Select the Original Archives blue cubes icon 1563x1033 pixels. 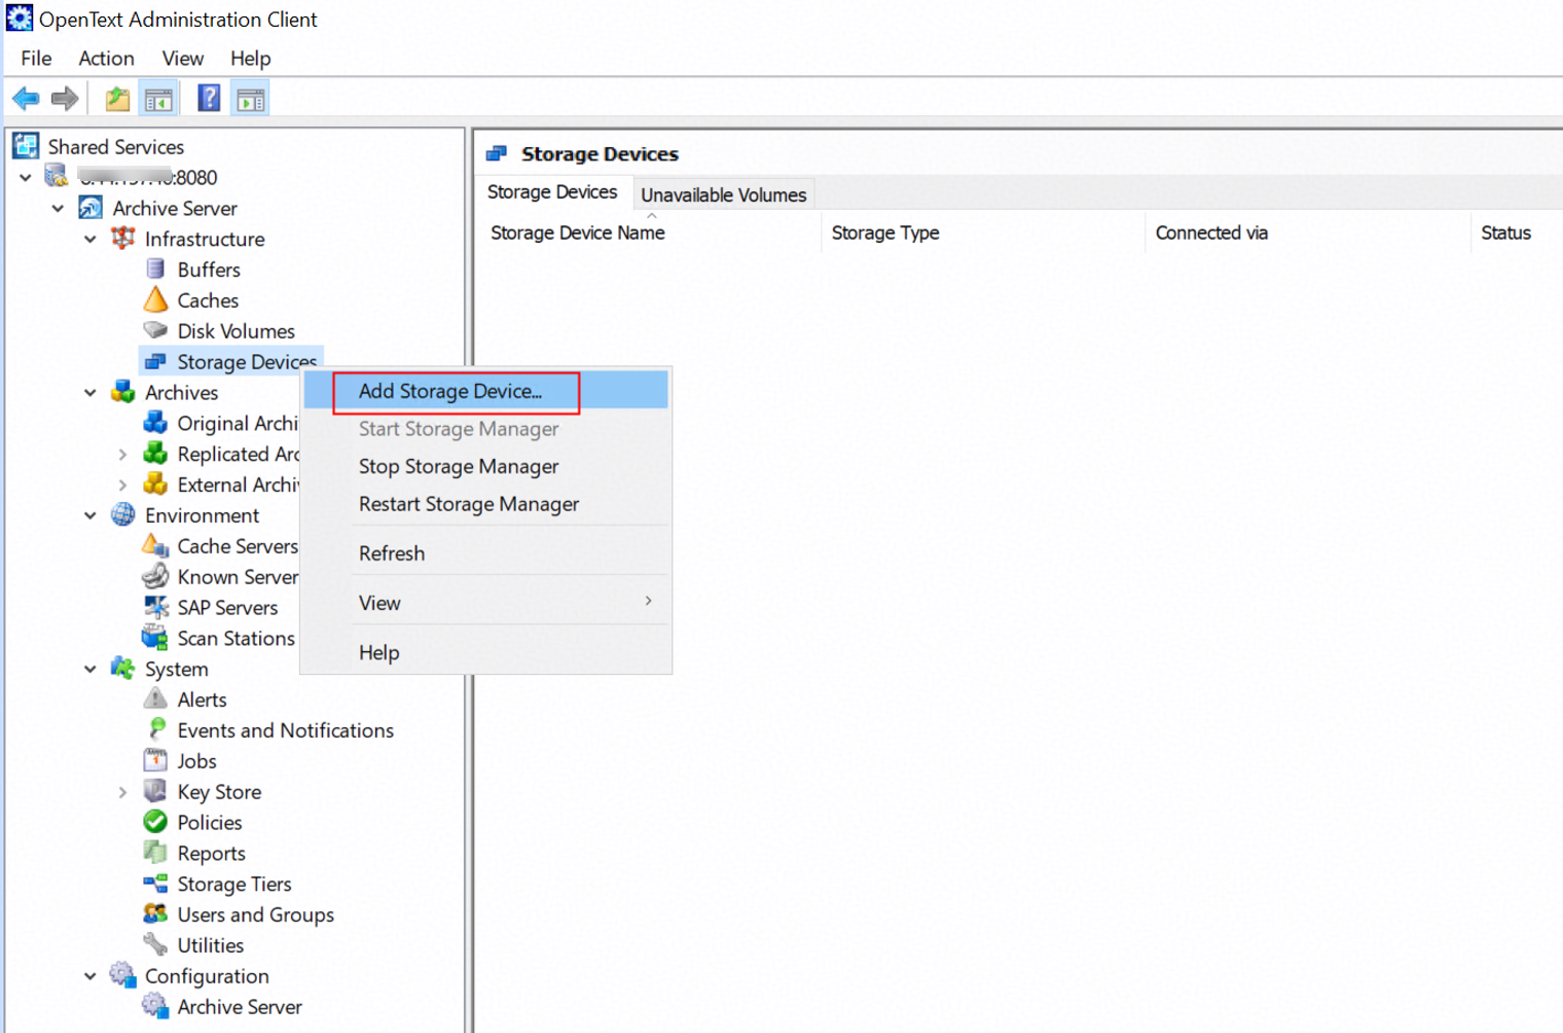[x=155, y=423]
